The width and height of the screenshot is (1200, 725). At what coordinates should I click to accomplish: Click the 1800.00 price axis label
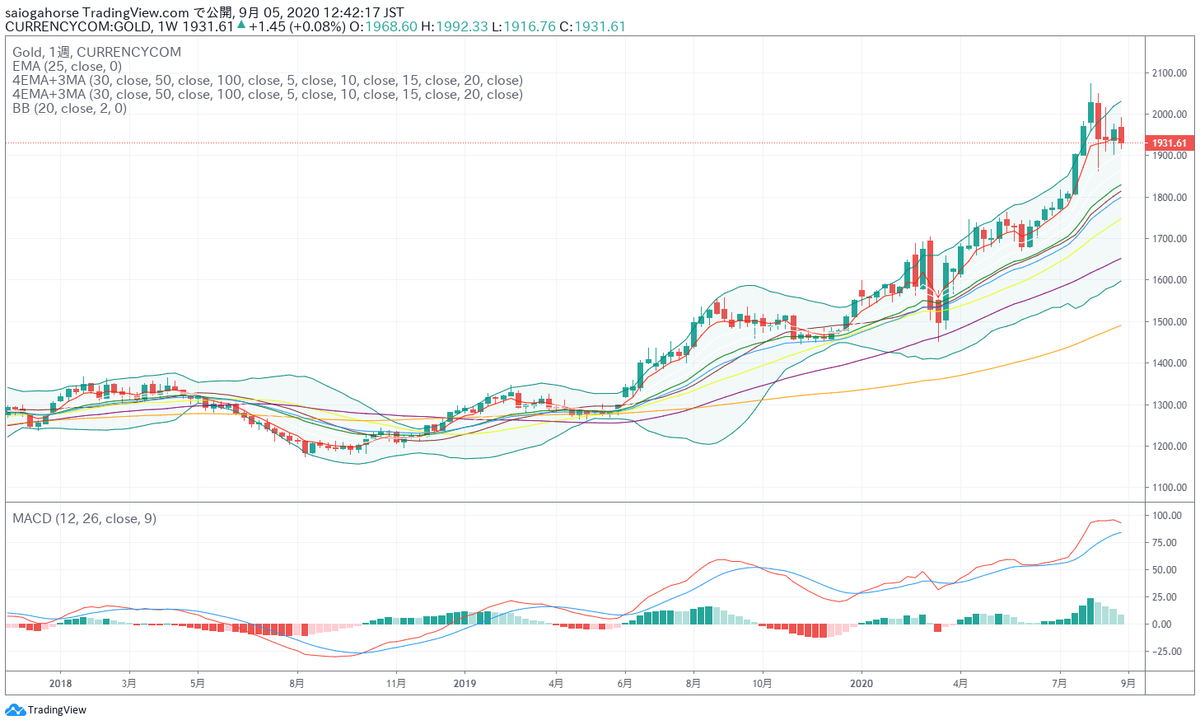pyautogui.click(x=1169, y=198)
